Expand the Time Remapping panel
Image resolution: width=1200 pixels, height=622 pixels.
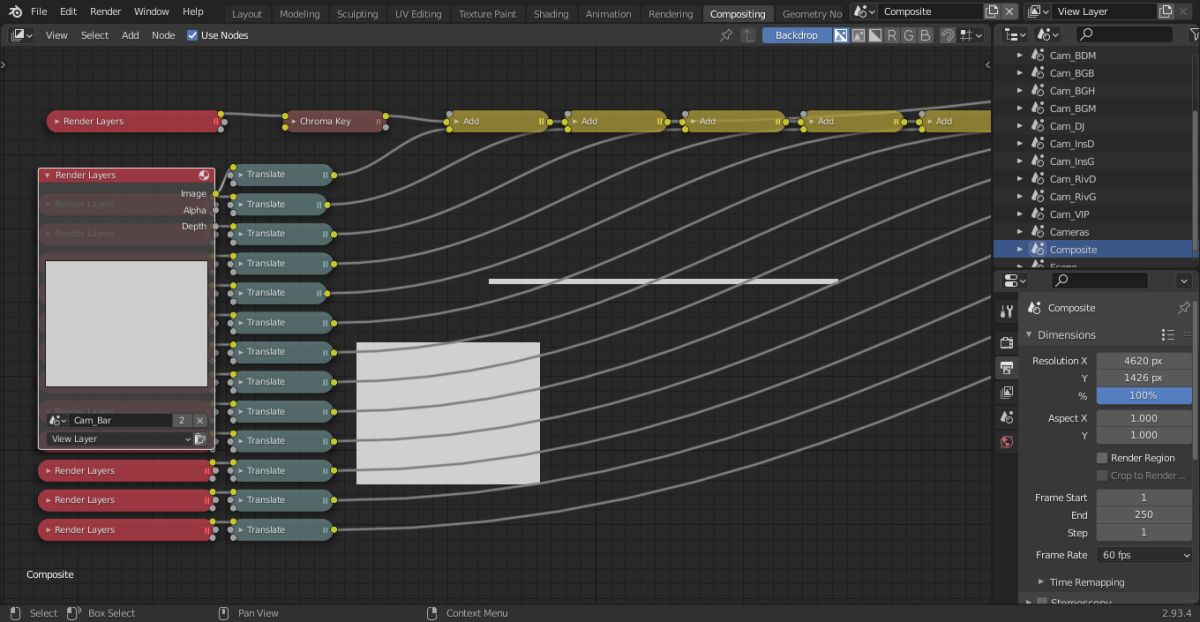[1041, 582]
